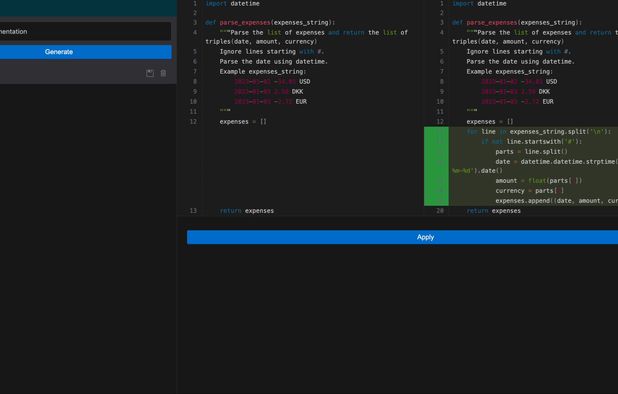Click 'return expenses' on line 13 left pane
Screen dimensions: 618x394
click(x=247, y=211)
